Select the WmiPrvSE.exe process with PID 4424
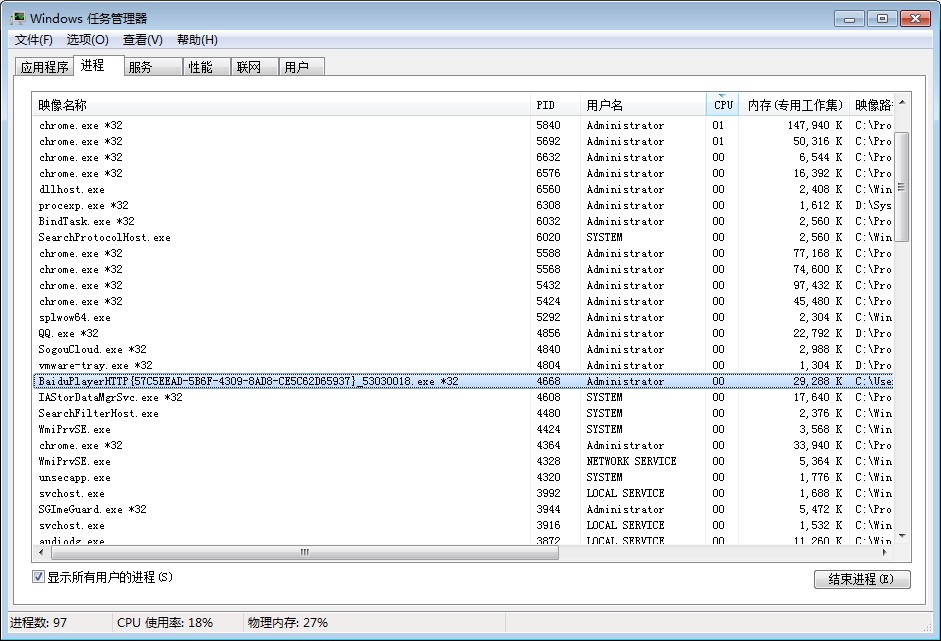Viewport: 941px width, 641px height. coord(463,429)
